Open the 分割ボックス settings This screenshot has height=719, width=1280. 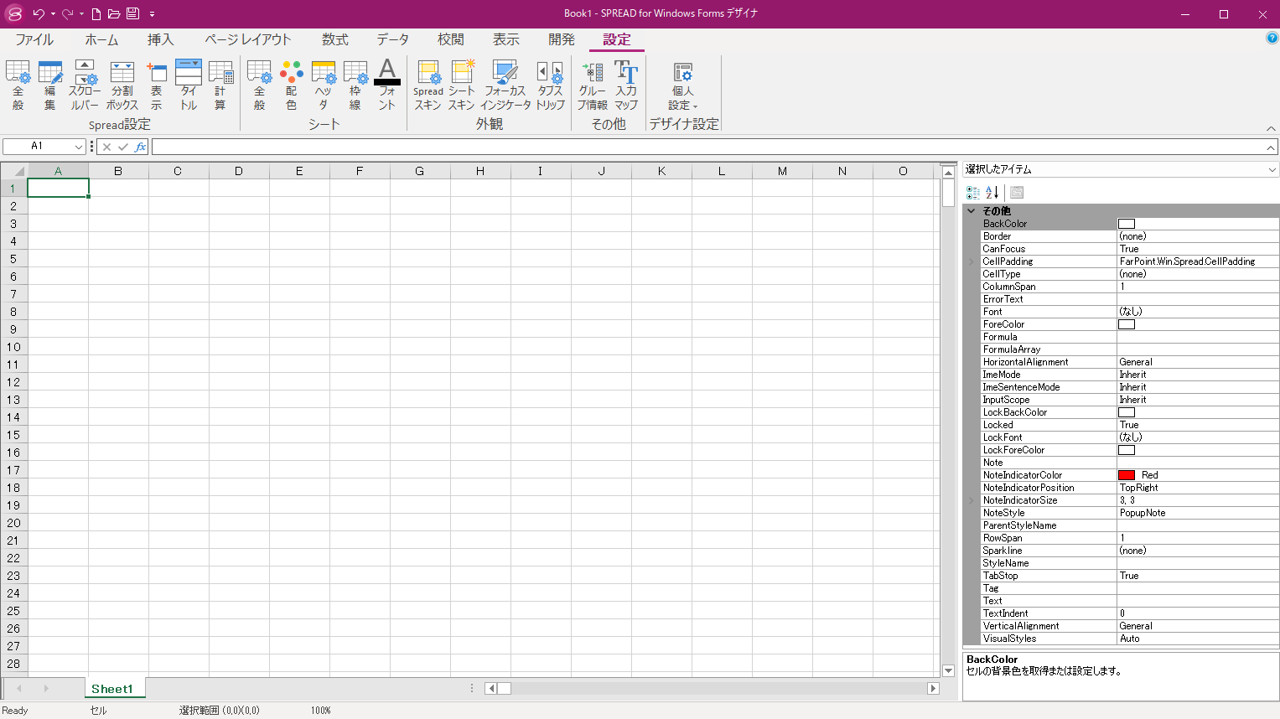coord(122,85)
